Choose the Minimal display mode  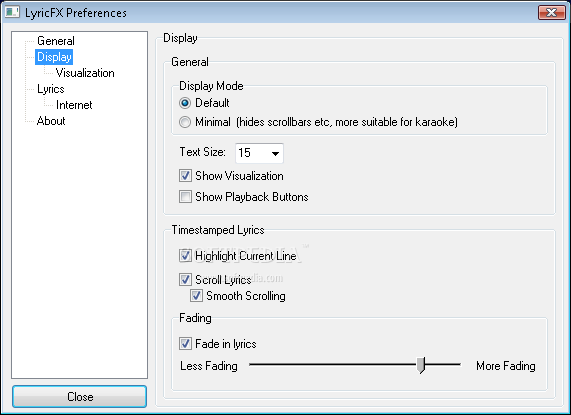click(x=185, y=122)
